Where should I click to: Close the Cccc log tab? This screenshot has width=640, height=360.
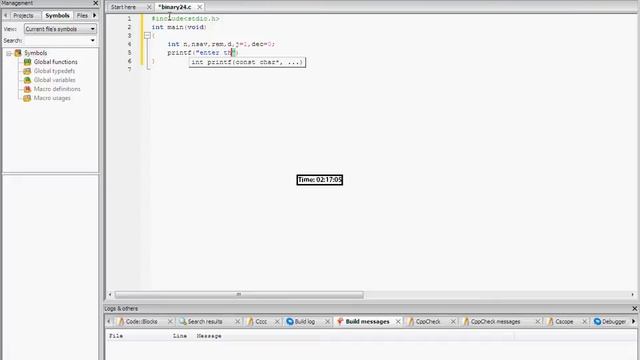[277, 322]
